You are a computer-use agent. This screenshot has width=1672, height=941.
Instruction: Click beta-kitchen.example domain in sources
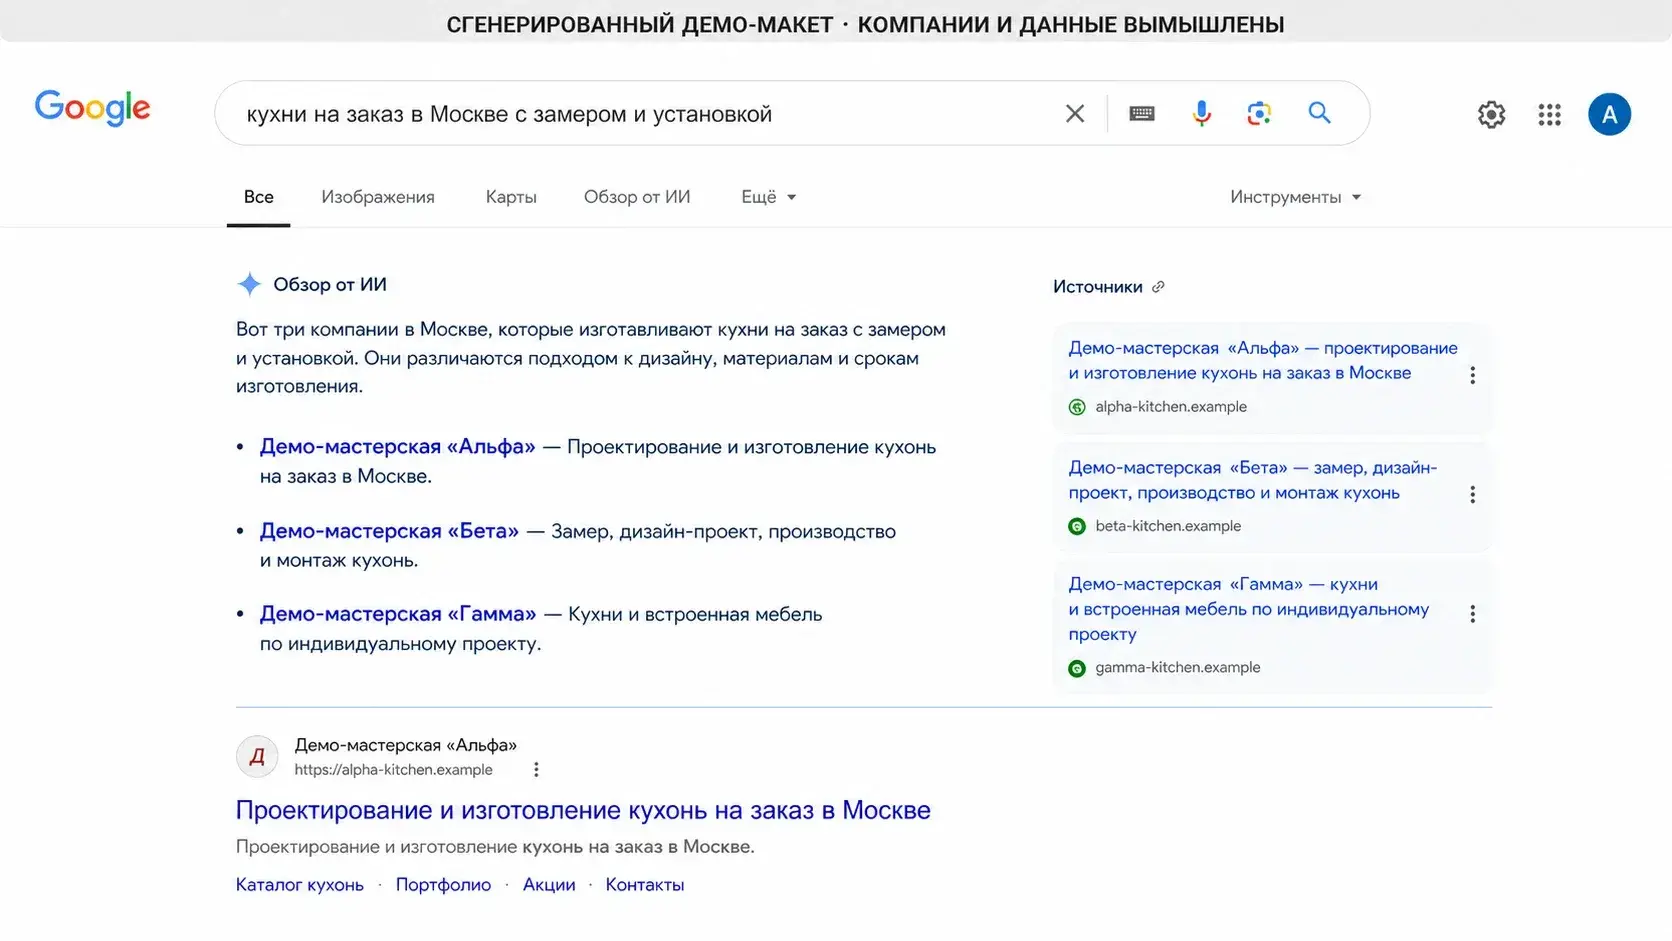coord(1168,526)
